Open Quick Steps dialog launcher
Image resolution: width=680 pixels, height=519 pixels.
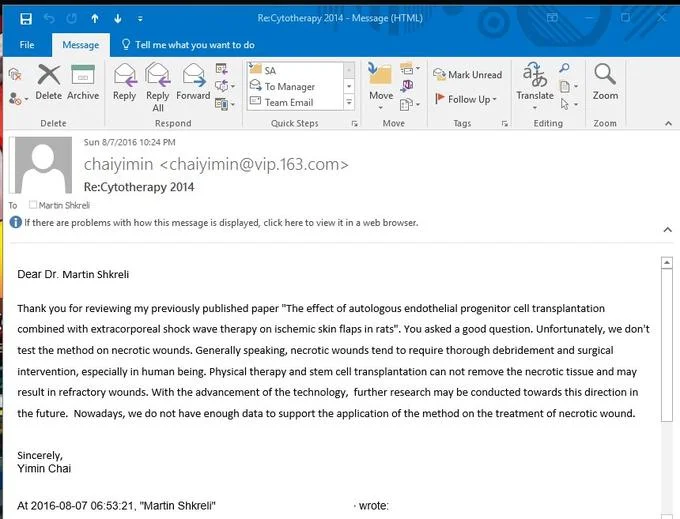(355, 124)
